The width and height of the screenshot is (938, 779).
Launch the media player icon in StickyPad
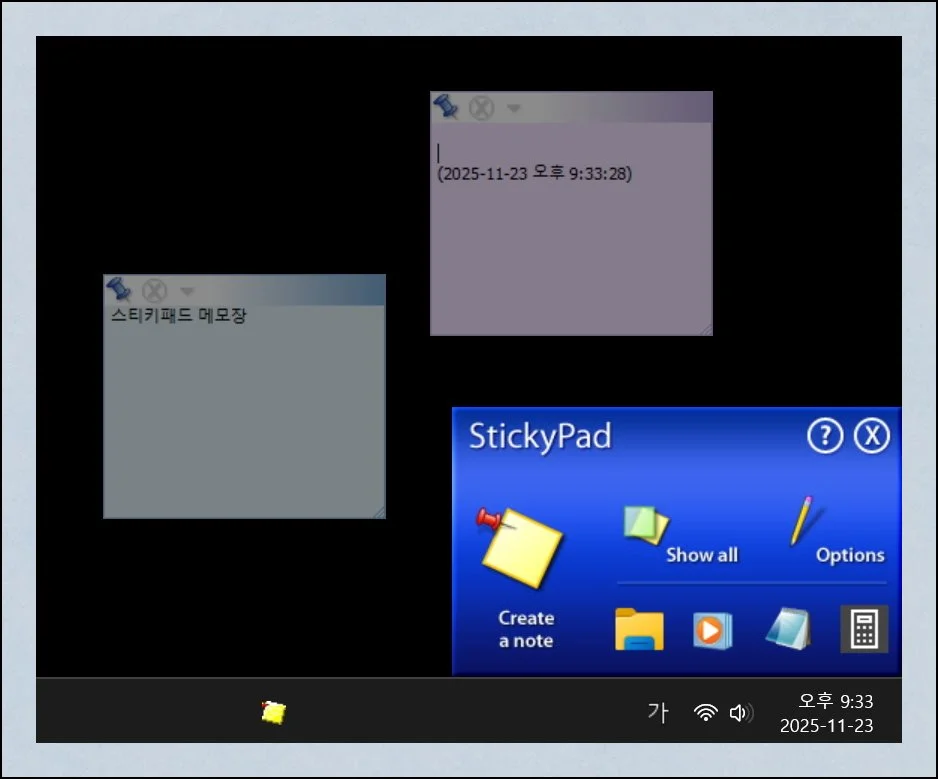click(x=713, y=630)
